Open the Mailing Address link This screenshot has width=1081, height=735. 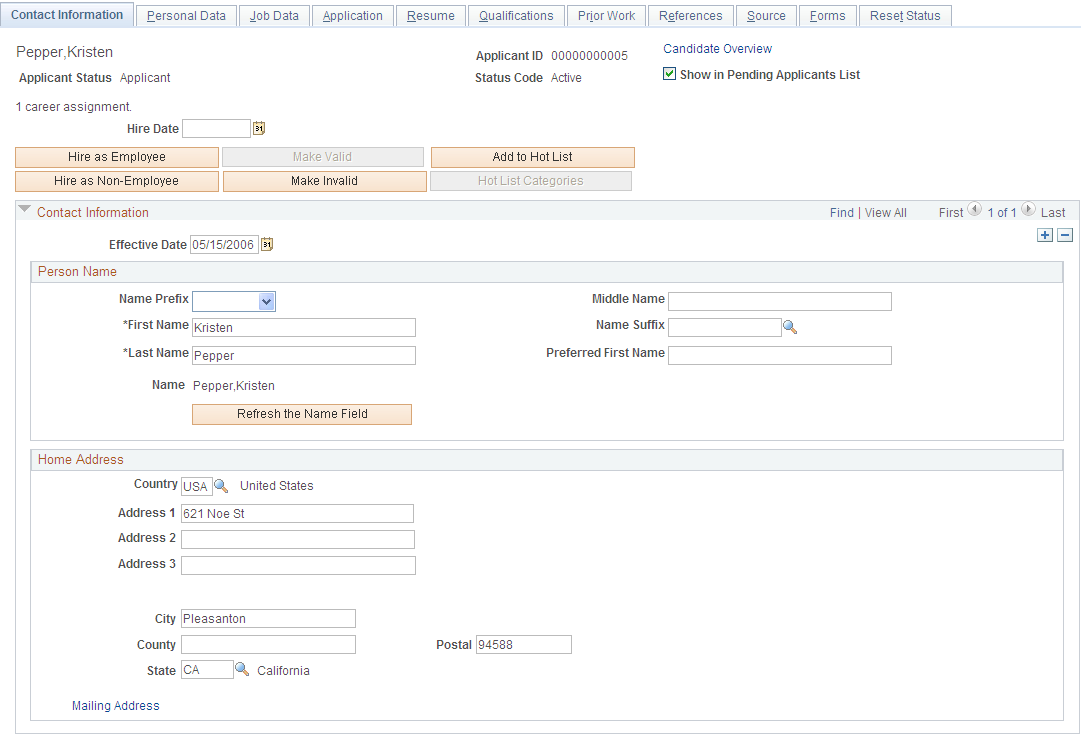[x=116, y=706]
